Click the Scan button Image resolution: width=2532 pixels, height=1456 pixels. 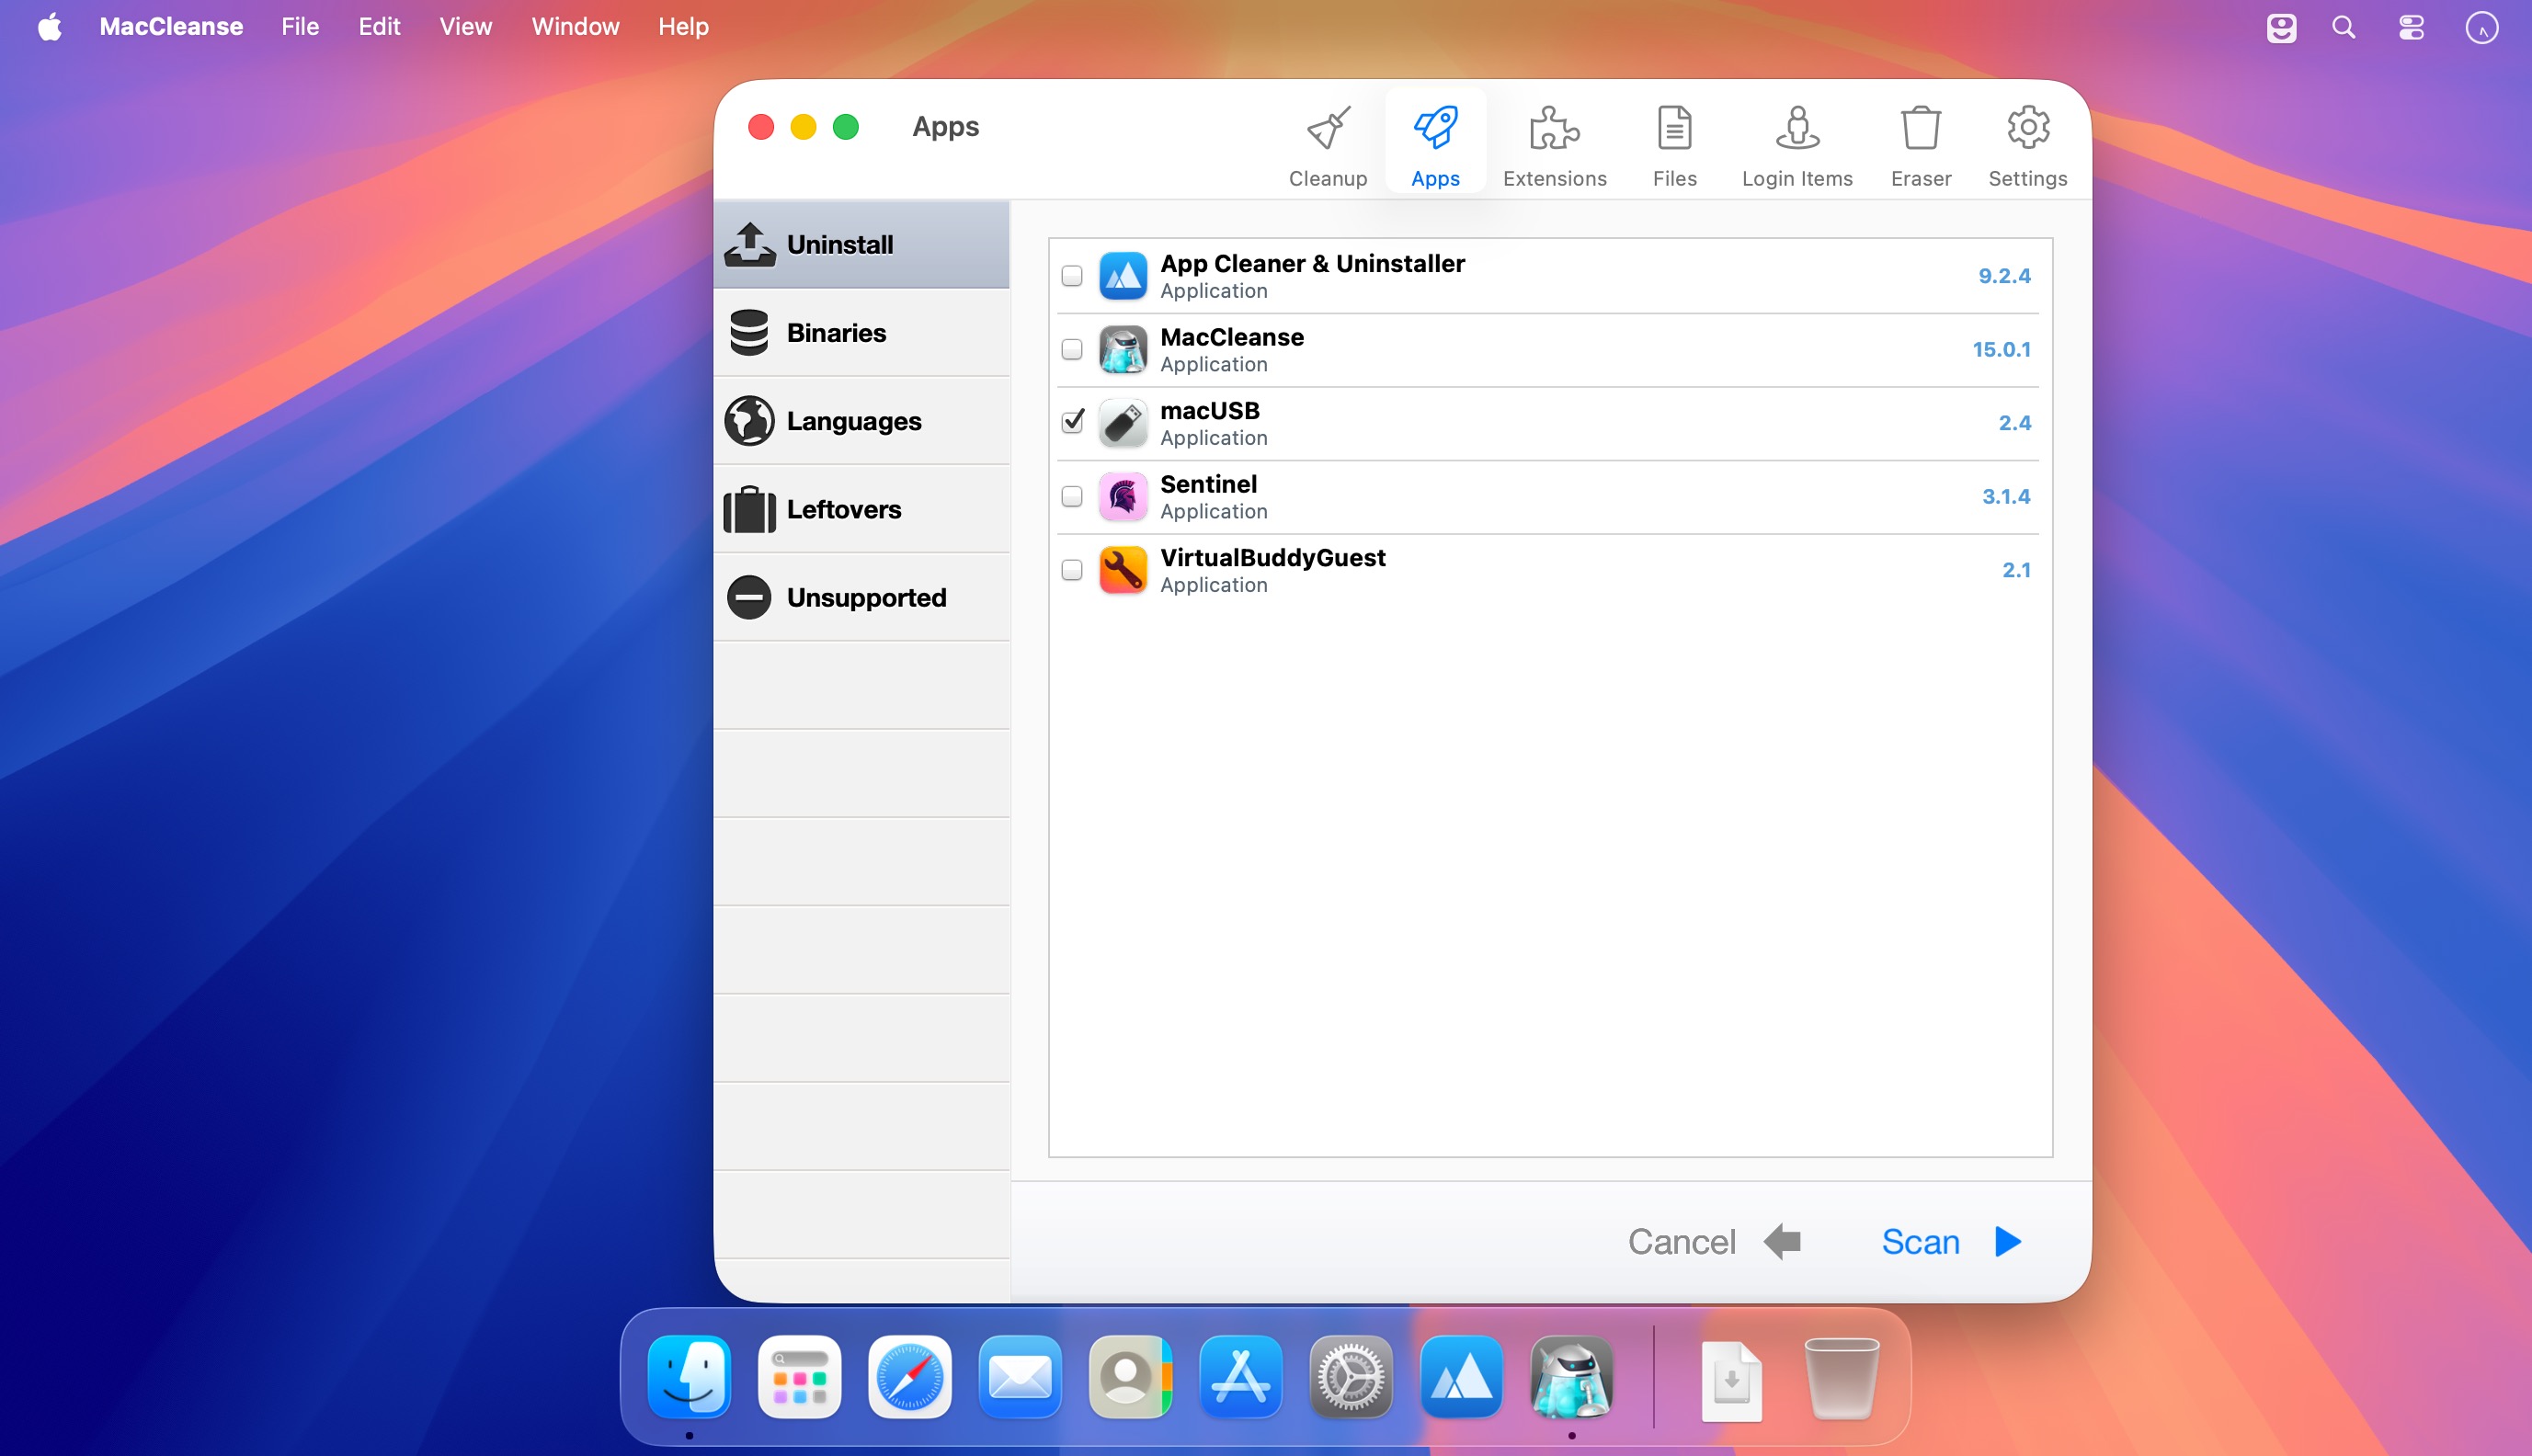(x=1951, y=1241)
